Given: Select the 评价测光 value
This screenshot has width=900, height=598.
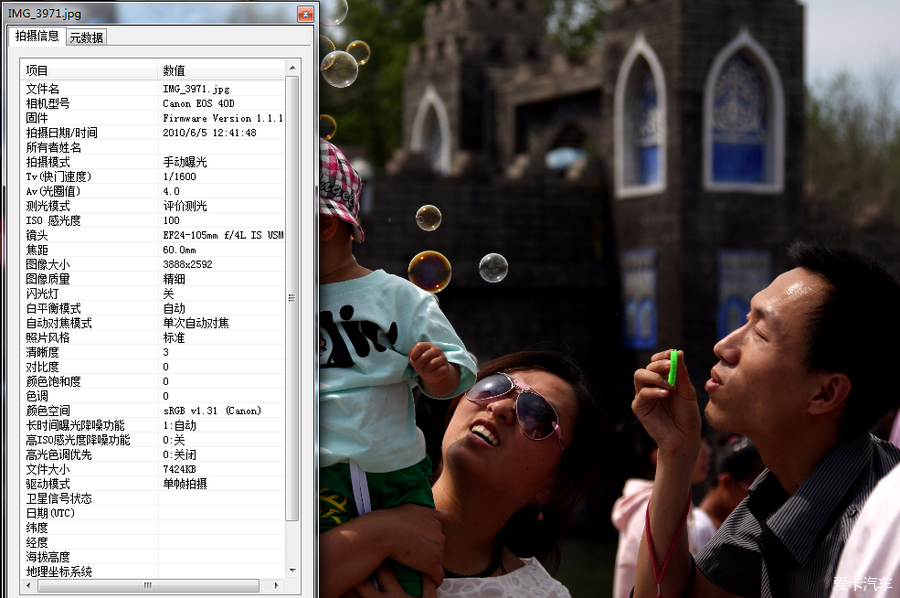Looking at the screenshot, I should [x=185, y=205].
